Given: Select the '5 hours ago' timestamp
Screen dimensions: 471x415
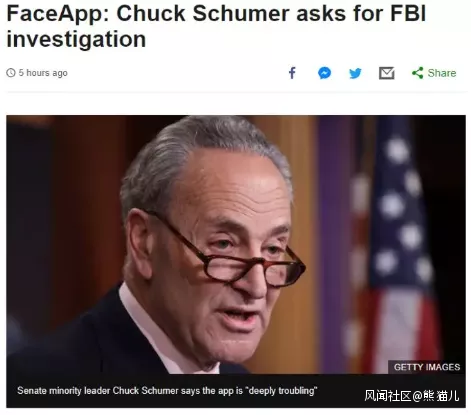Looking at the screenshot, I should pos(43,73).
